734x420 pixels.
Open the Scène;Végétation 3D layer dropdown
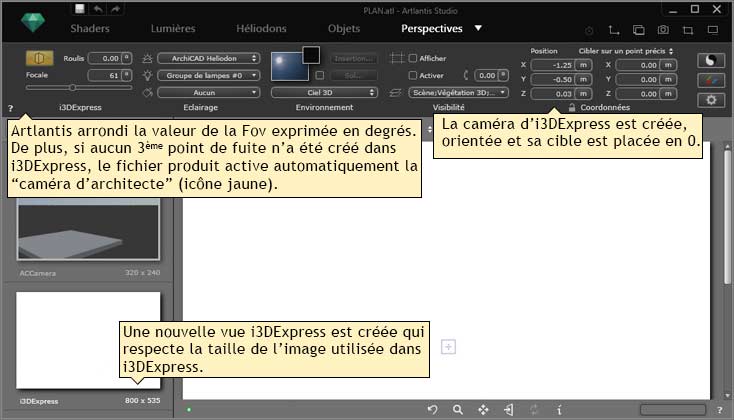(458, 93)
